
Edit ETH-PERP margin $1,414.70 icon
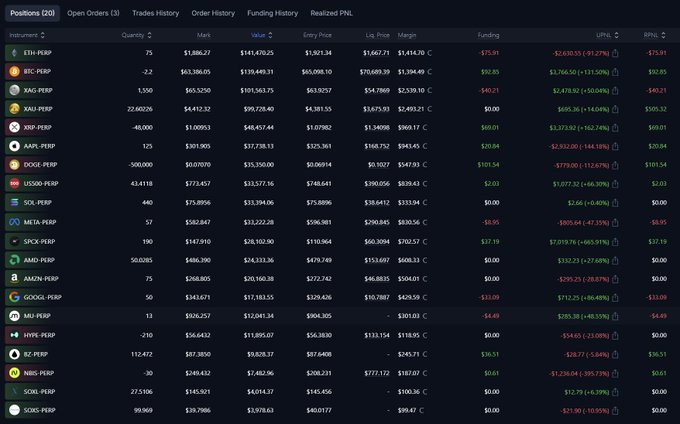[x=429, y=53]
